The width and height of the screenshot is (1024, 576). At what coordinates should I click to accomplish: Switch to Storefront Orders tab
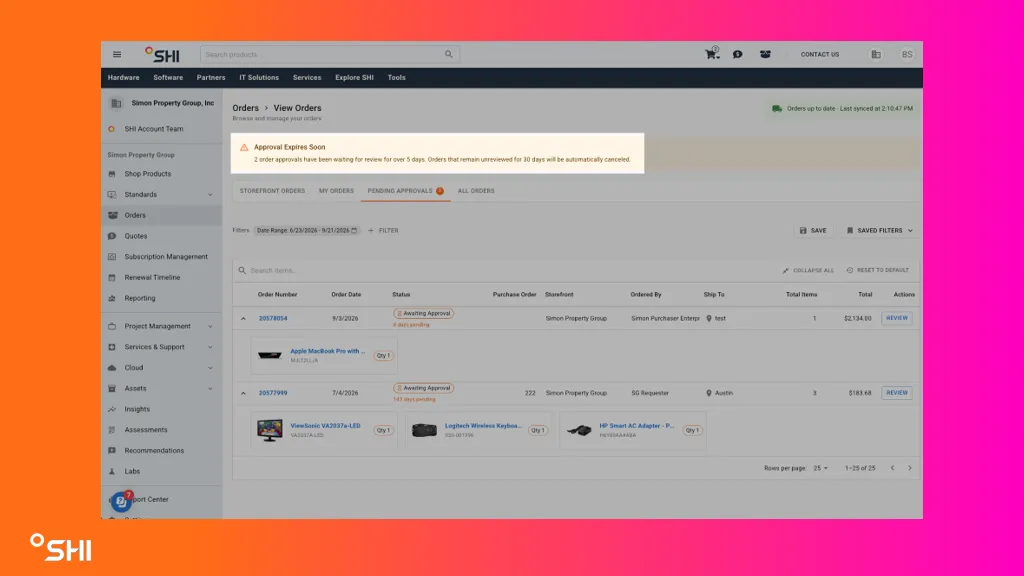[x=272, y=191]
